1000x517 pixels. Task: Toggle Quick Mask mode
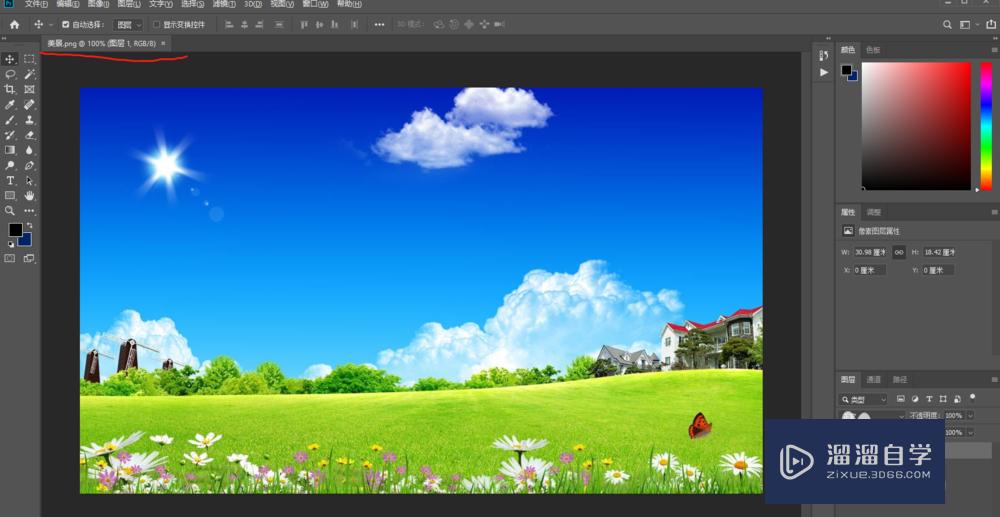tap(10, 258)
